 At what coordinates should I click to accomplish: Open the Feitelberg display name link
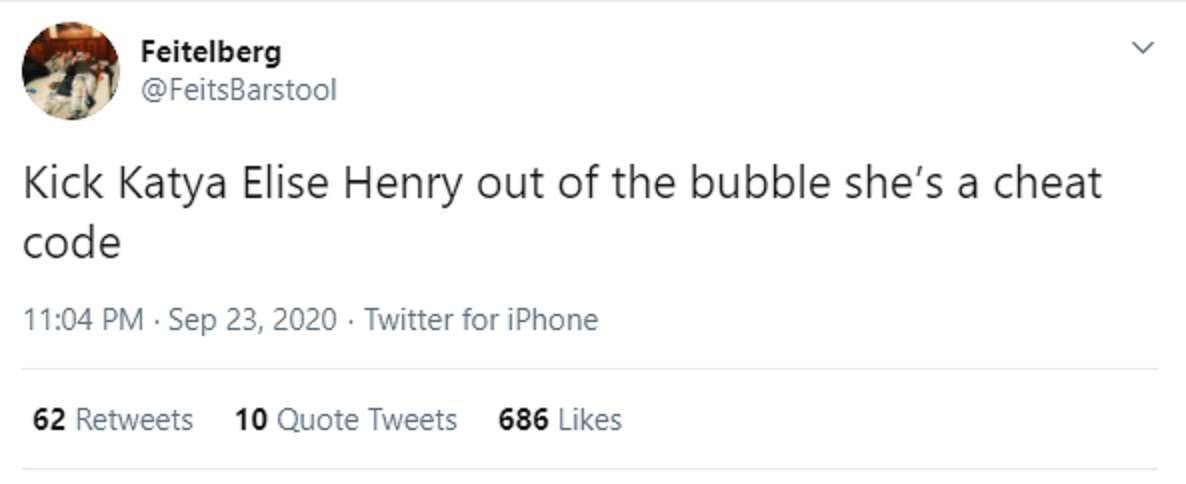tap(210, 51)
